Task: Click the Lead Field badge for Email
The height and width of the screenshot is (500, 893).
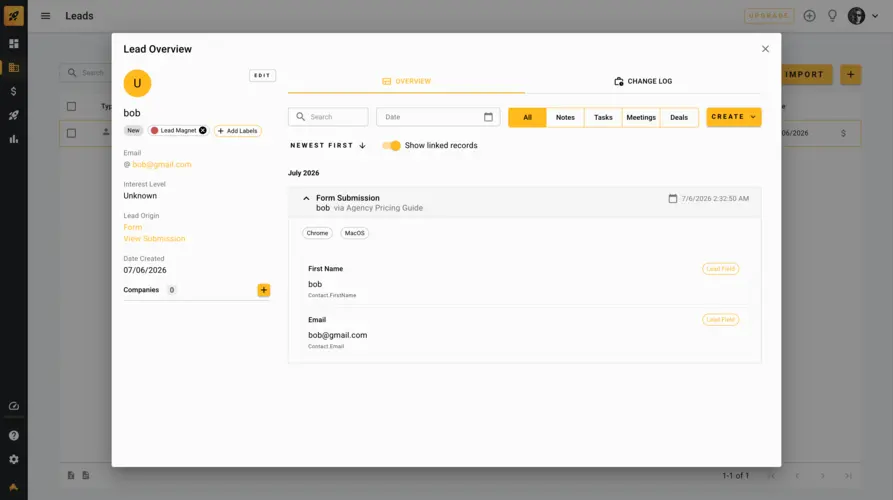Action: point(720,319)
